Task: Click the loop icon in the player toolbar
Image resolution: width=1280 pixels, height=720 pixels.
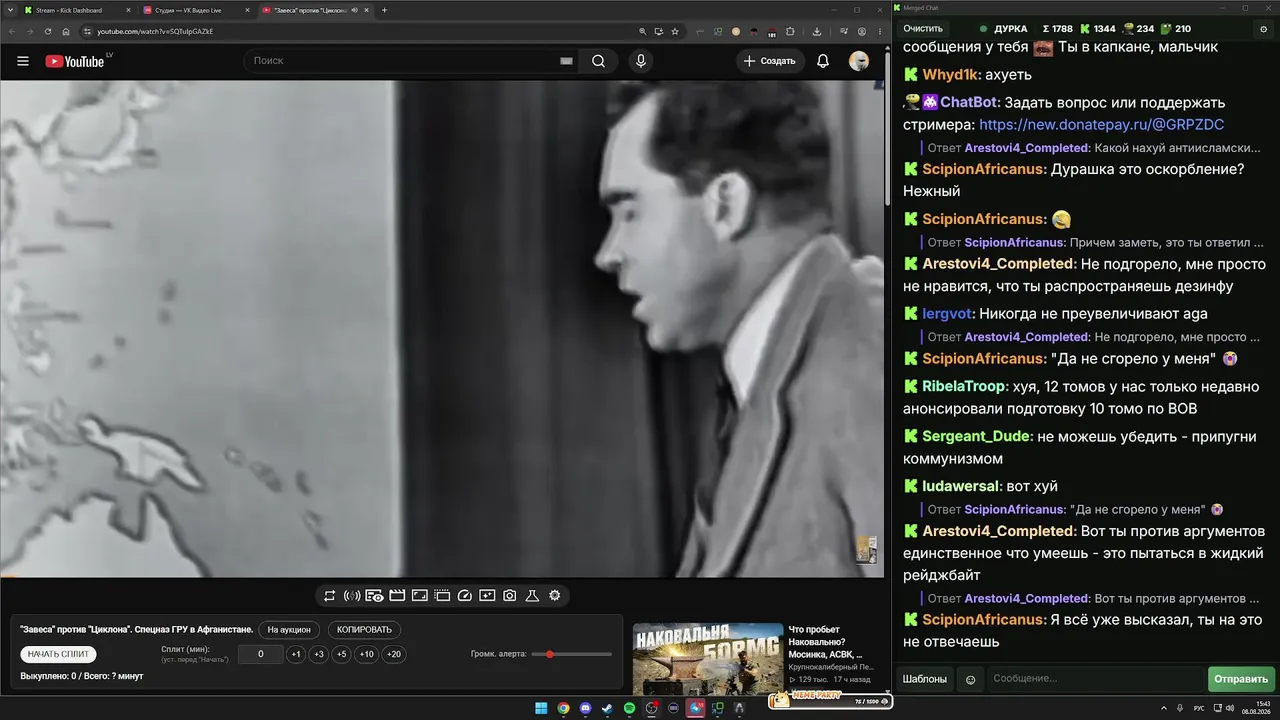Action: tap(329, 596)
